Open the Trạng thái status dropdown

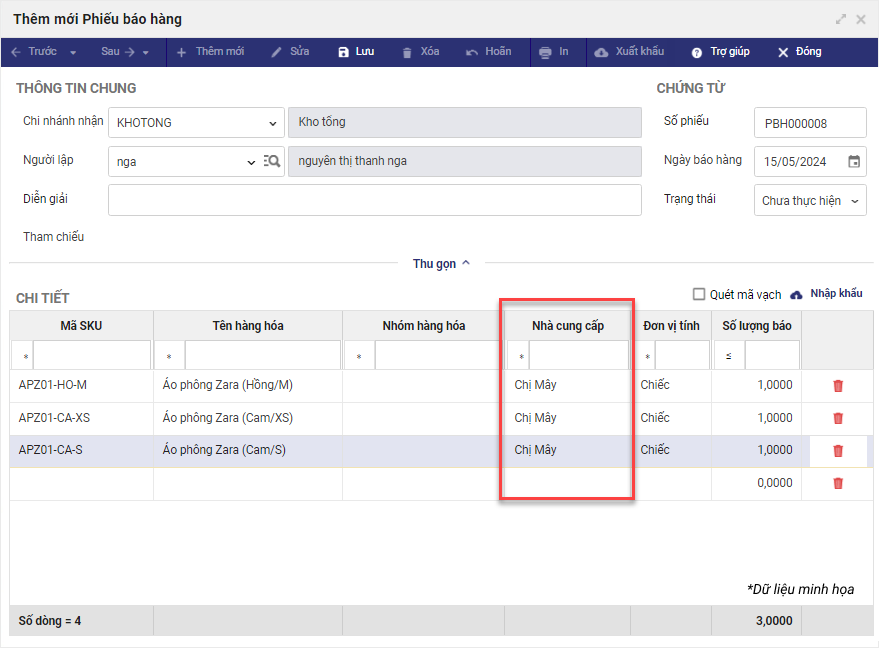[x=855, y=201]
